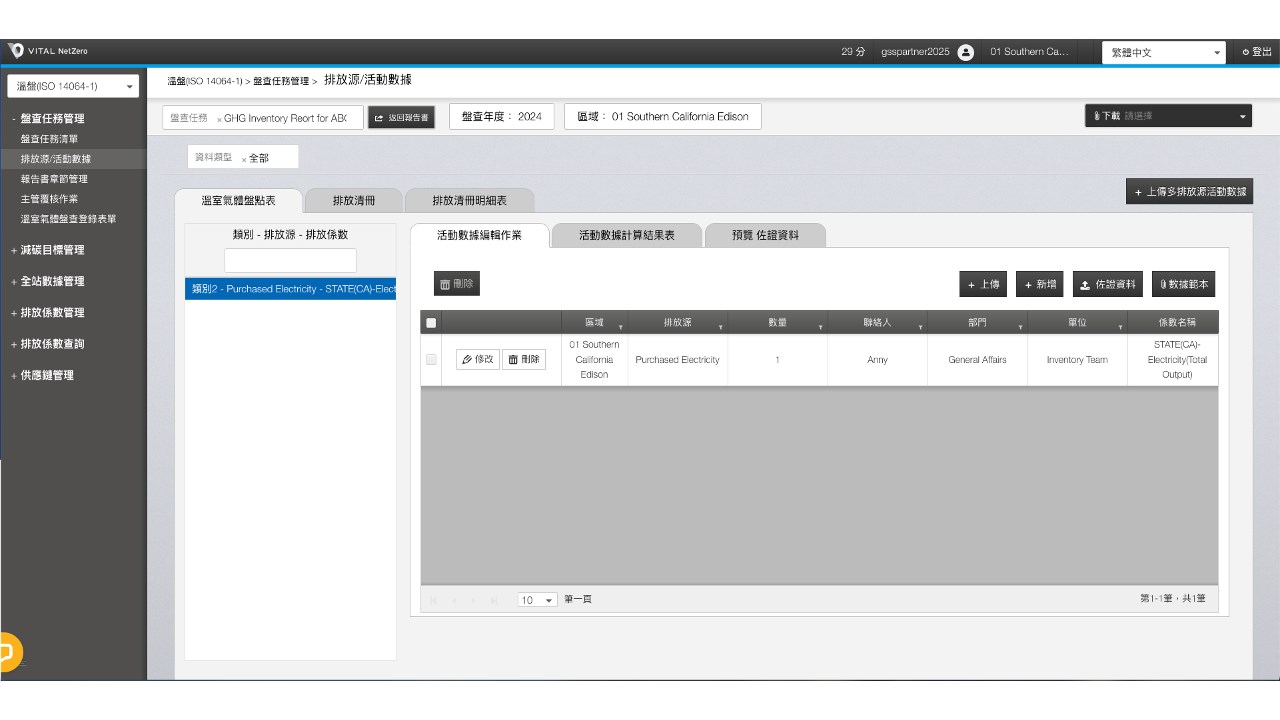This screenshot has height=720, width=1280.
Task: Switch to the 排放清冊明細表 tab
Action: 469,200
